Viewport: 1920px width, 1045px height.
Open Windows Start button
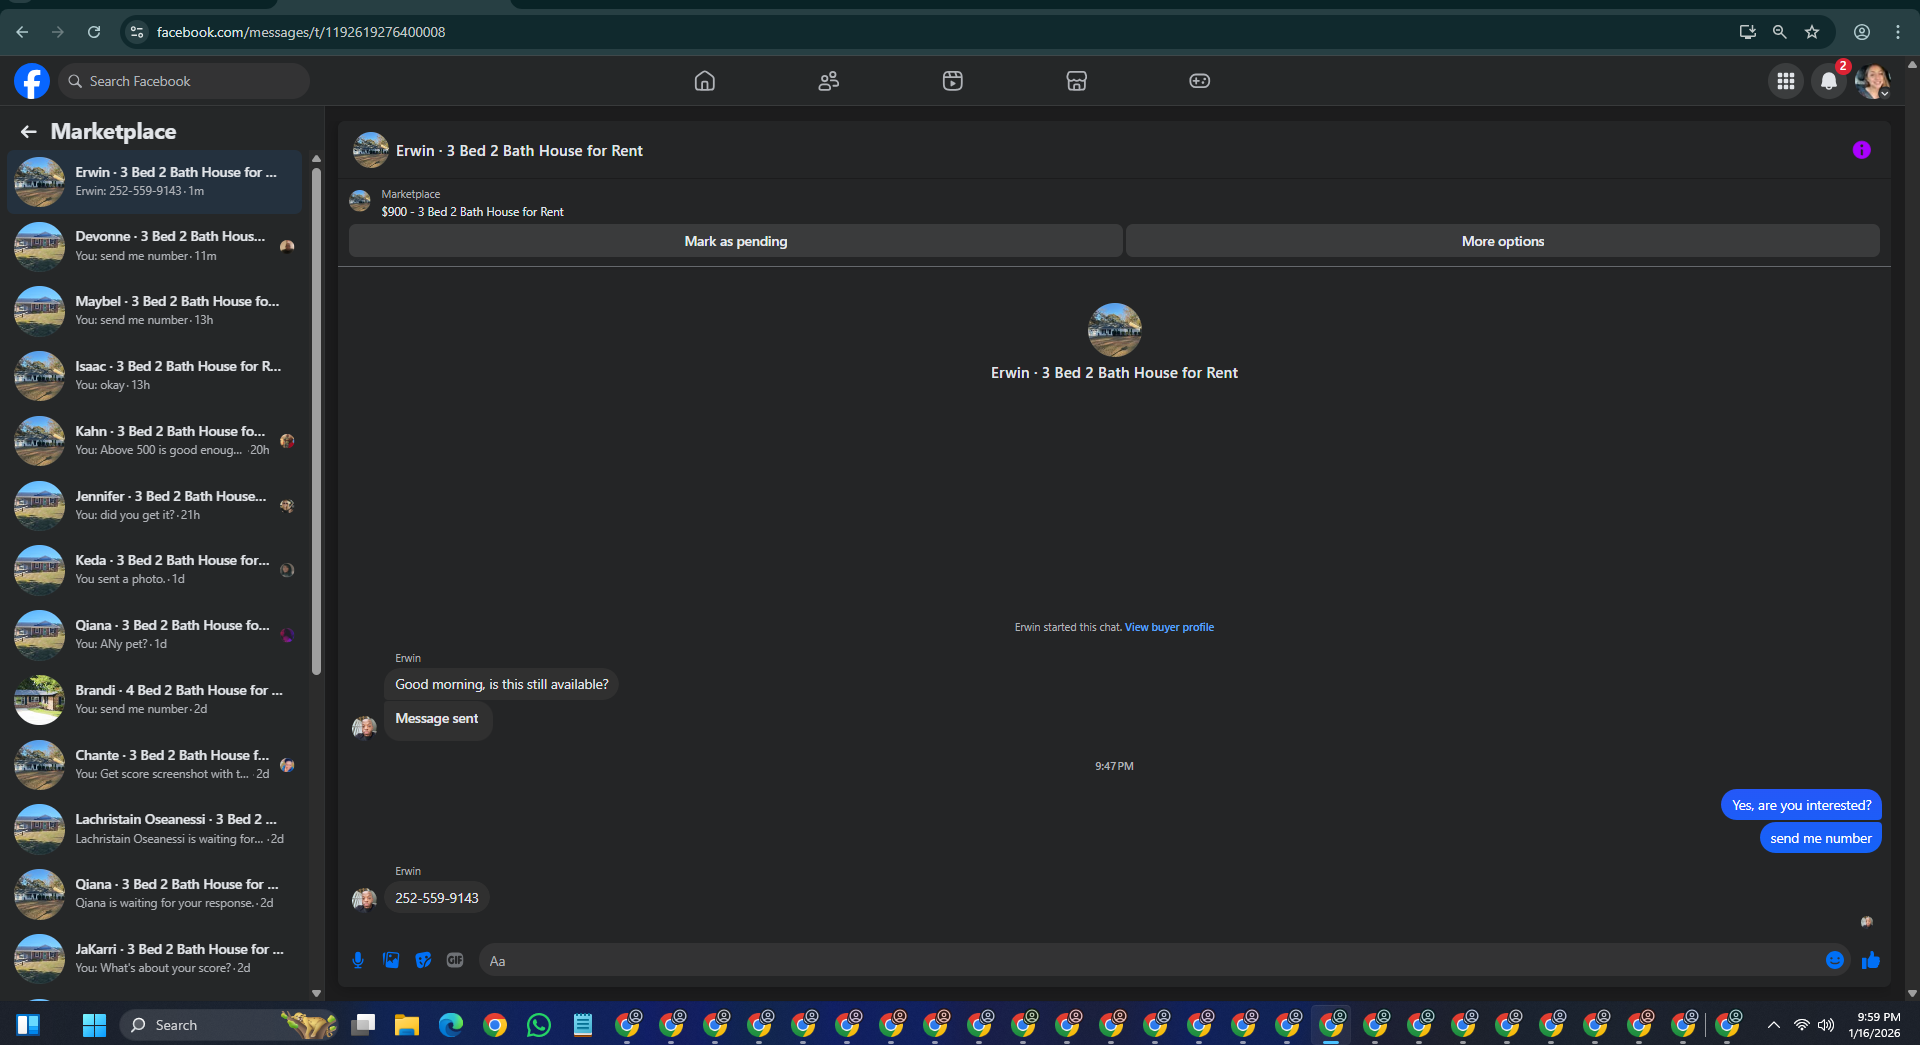tap(94, 1025)
